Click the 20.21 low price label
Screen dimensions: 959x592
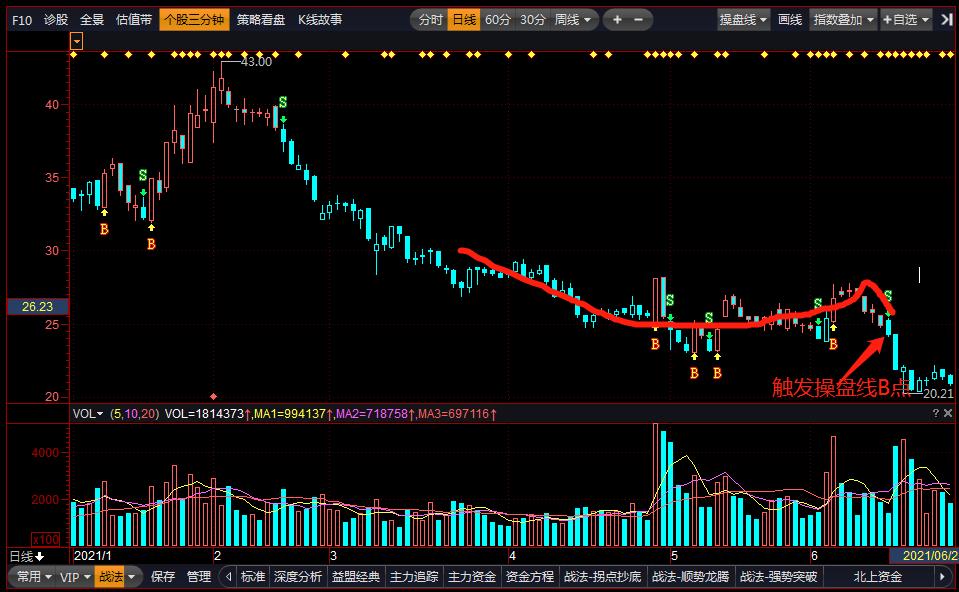click(938, 393)
